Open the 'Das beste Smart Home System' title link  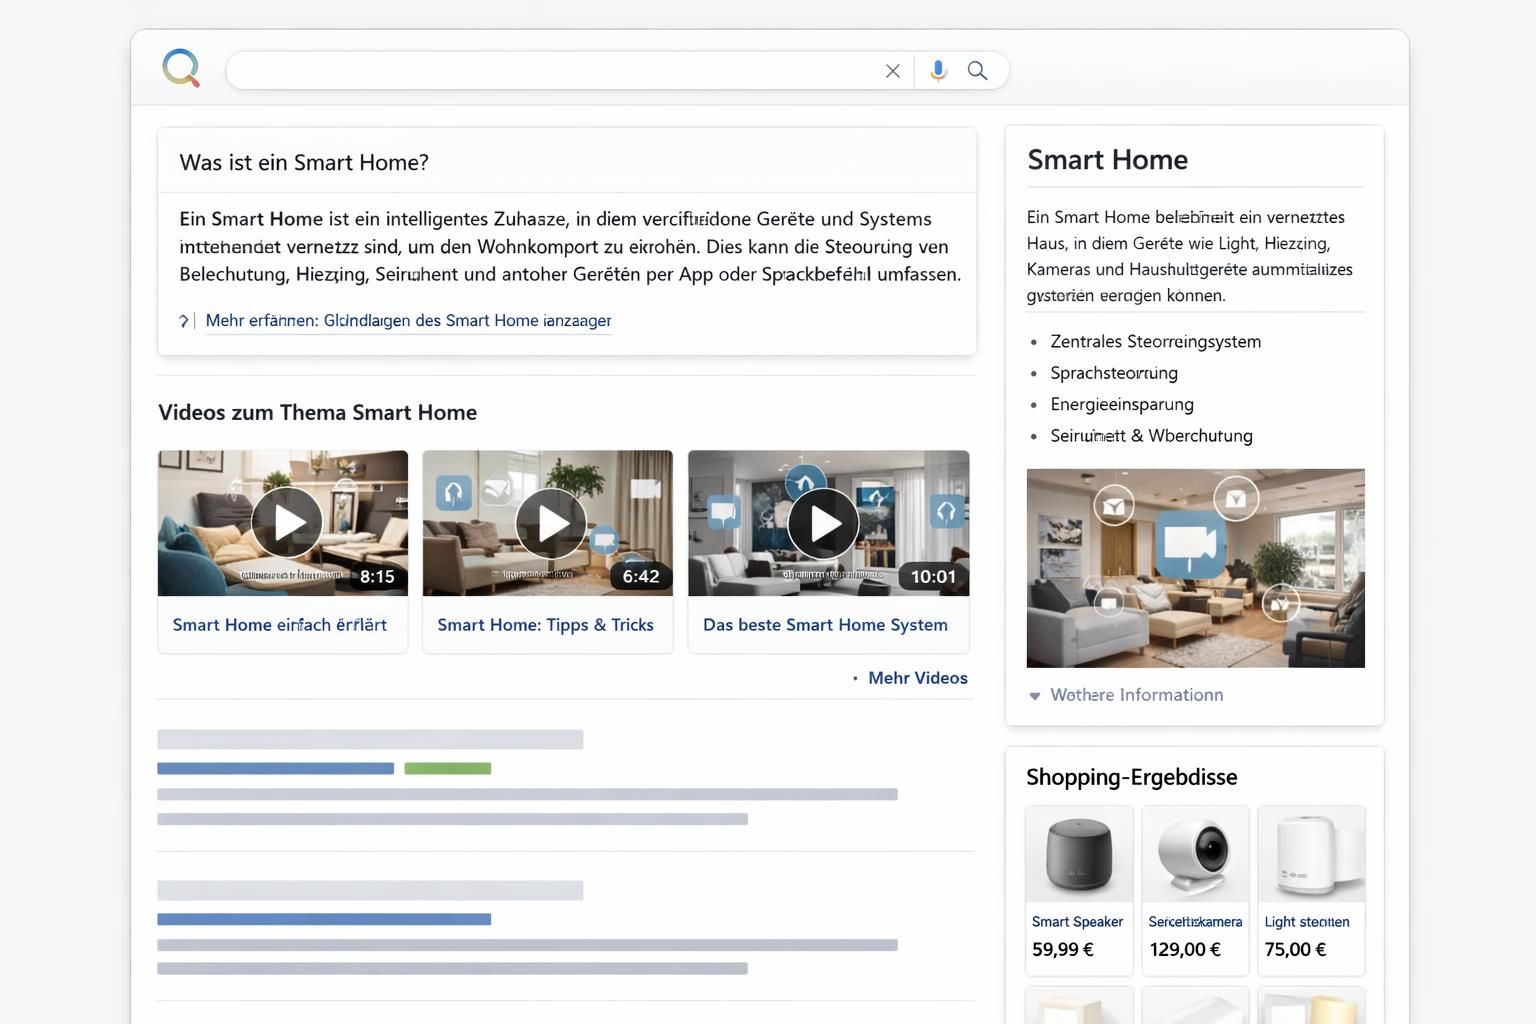coord(825,625)
